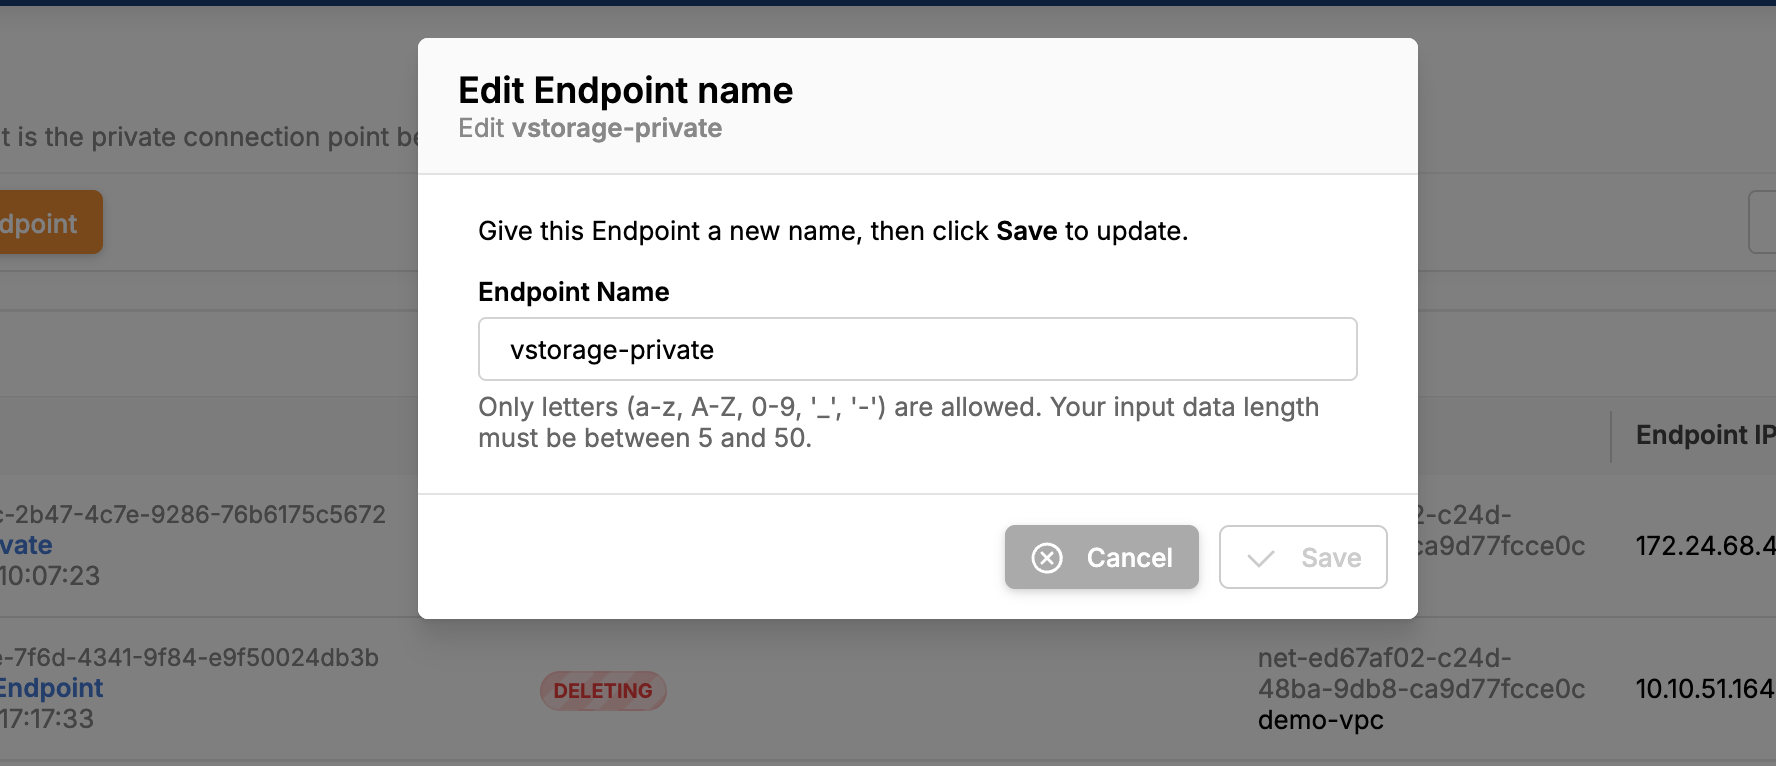1776x766 pixels.
Task: Click the demo-vpc network name
Action: tap(1320, 720)
